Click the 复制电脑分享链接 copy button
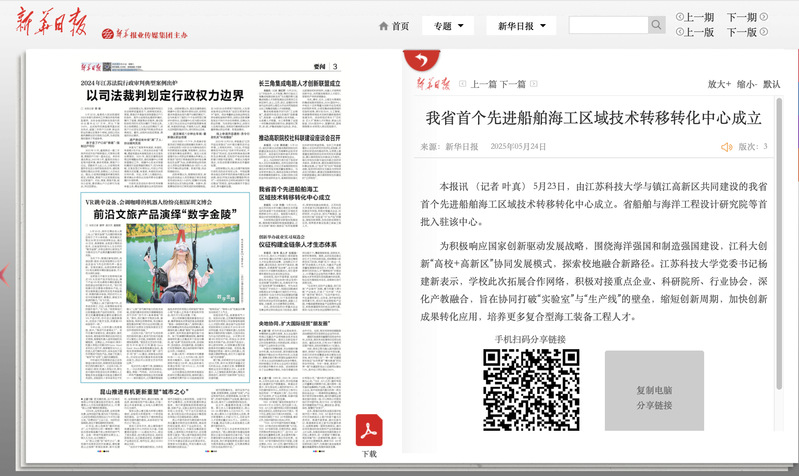 654,397
